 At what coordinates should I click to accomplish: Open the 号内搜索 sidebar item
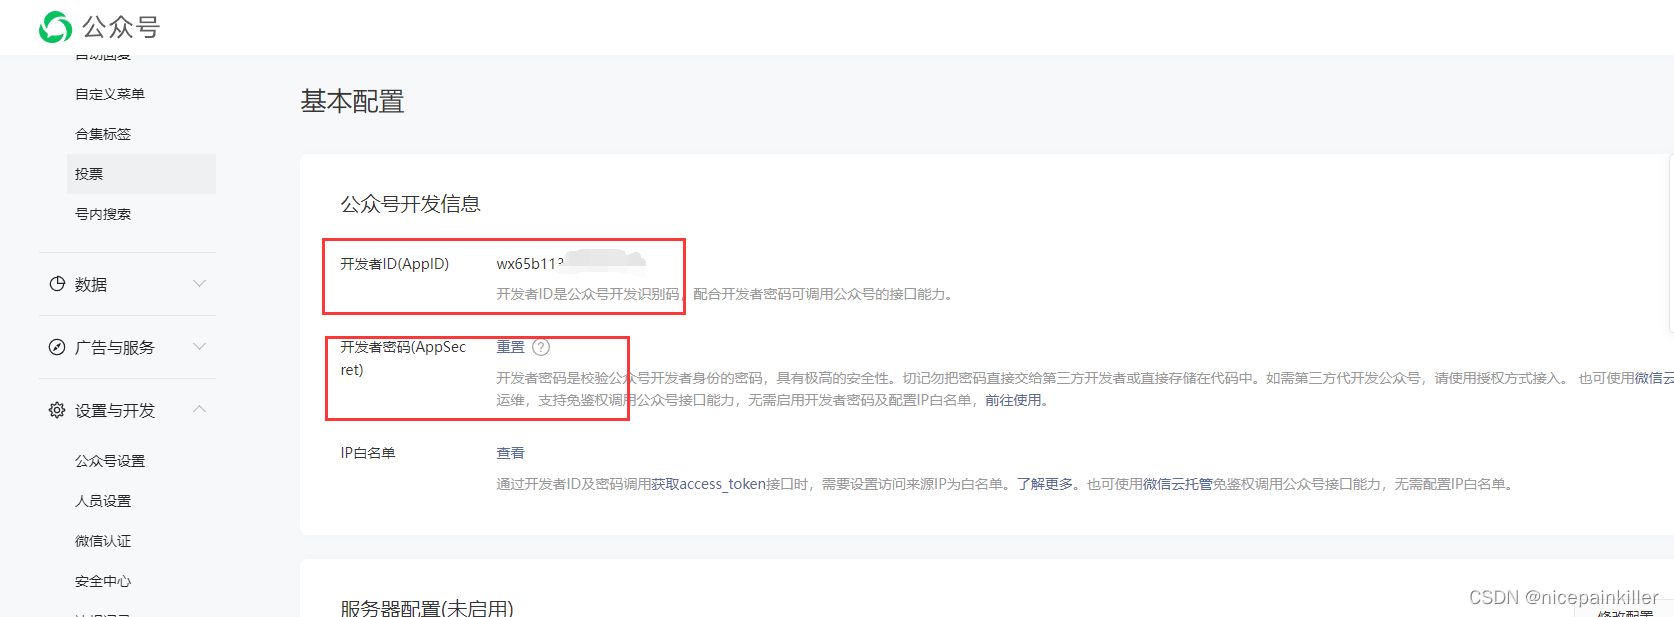pyautogui.click(x=103, y=214)
